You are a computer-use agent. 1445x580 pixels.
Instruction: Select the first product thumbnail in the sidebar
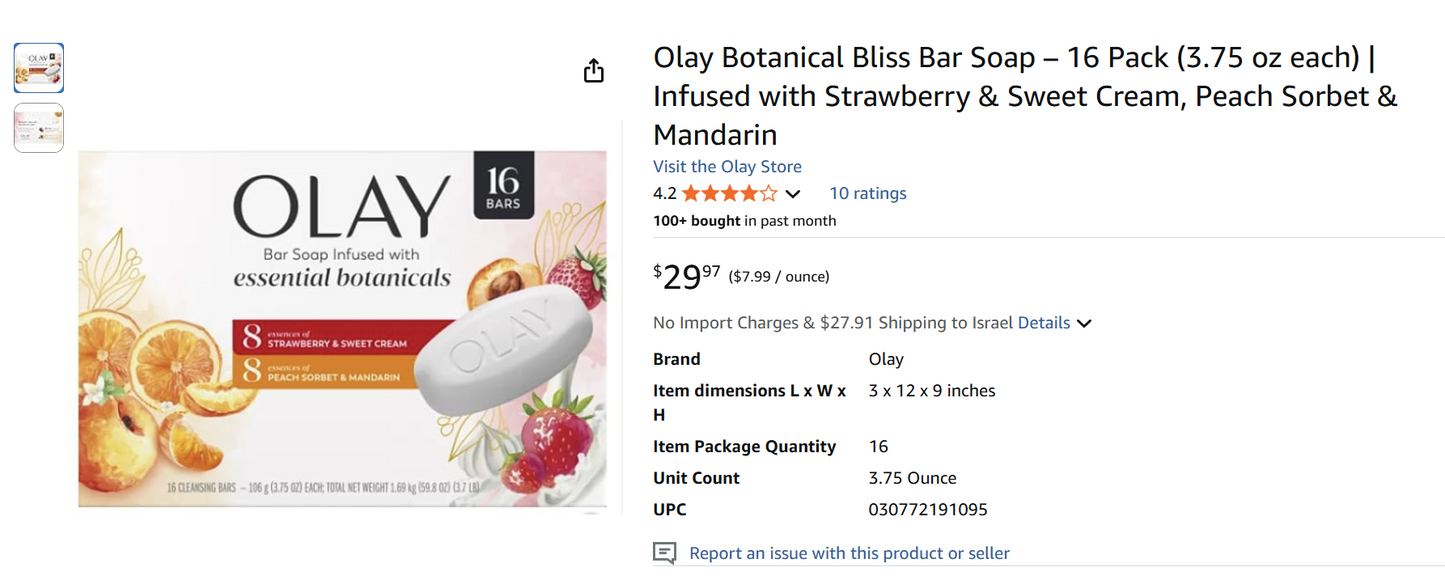pos(38,67)
